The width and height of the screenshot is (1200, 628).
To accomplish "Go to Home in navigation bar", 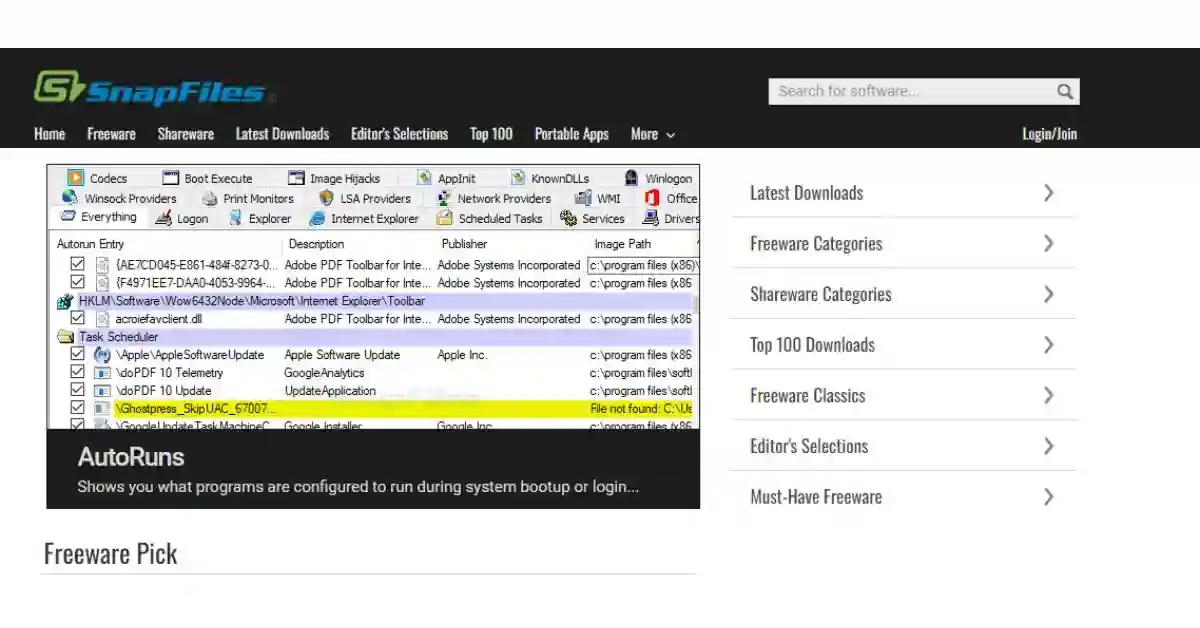I will coord(50,134).
